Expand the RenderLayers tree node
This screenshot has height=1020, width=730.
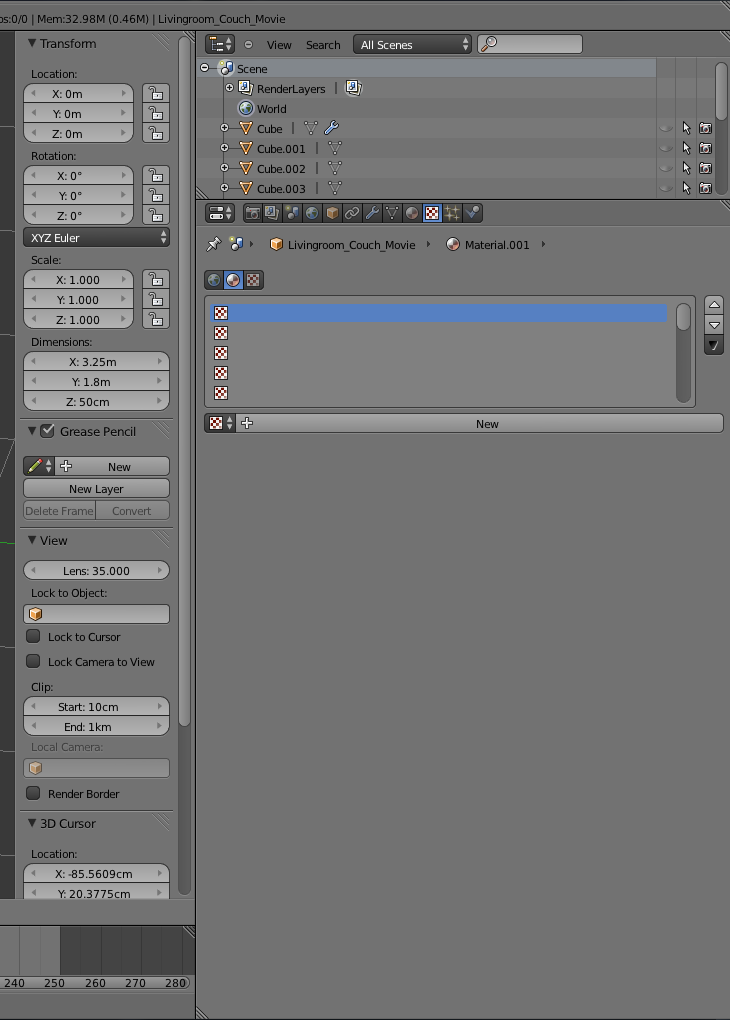[x=229, y=88]
